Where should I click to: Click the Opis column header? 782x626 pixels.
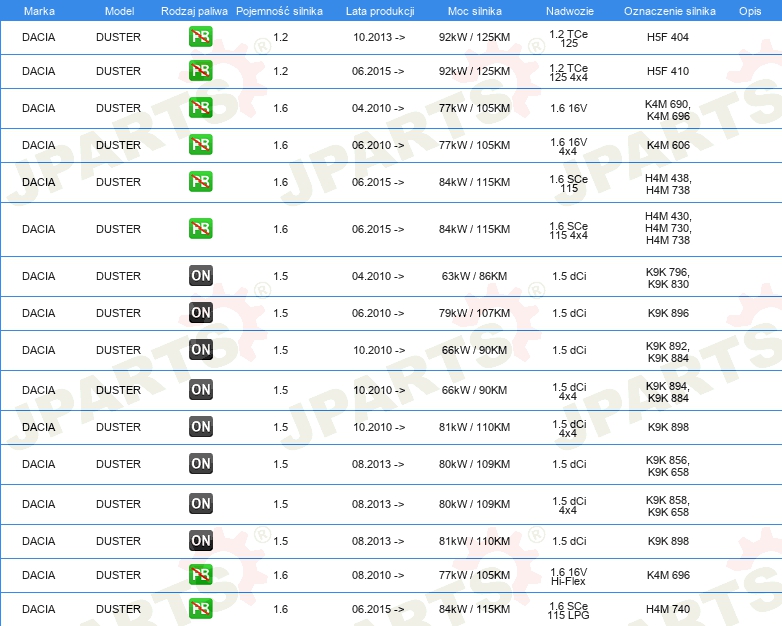tap(750, 11)
